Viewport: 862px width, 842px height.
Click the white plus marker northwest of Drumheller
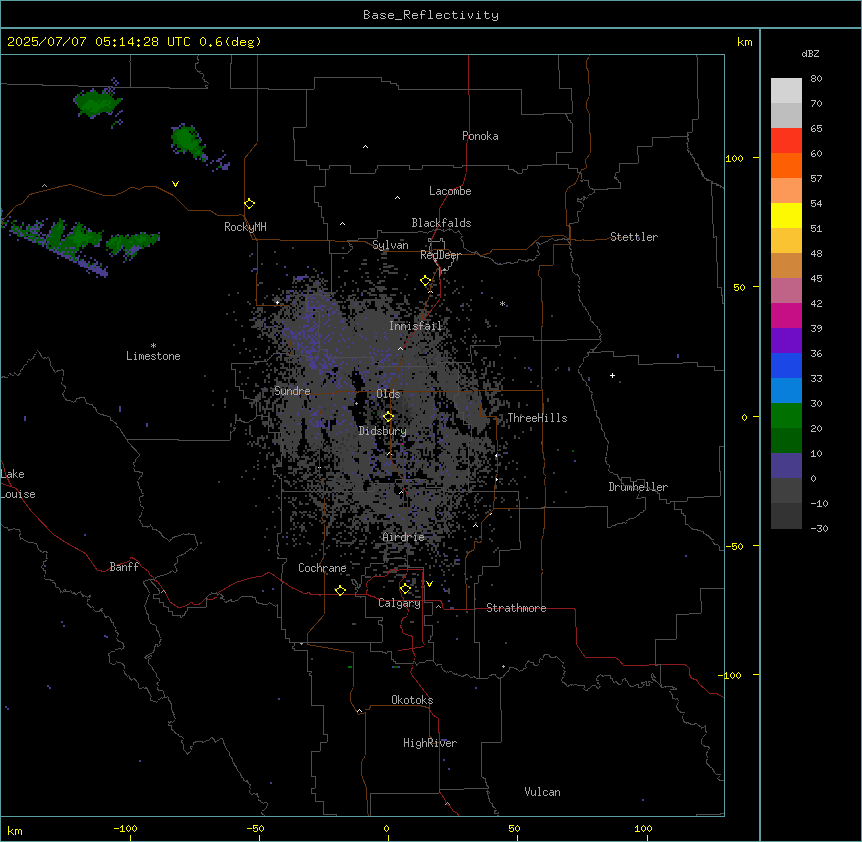tap(612, 375)
